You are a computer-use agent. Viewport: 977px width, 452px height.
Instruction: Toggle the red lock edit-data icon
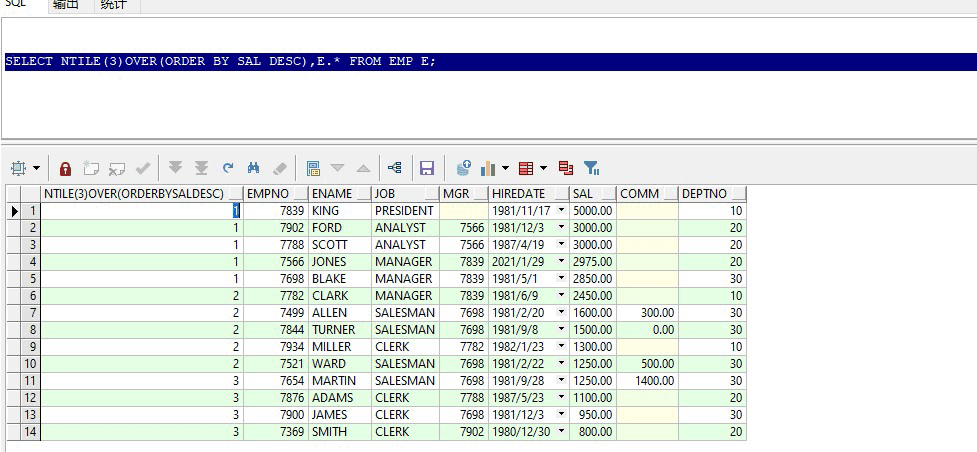click(x=65, y=169)
